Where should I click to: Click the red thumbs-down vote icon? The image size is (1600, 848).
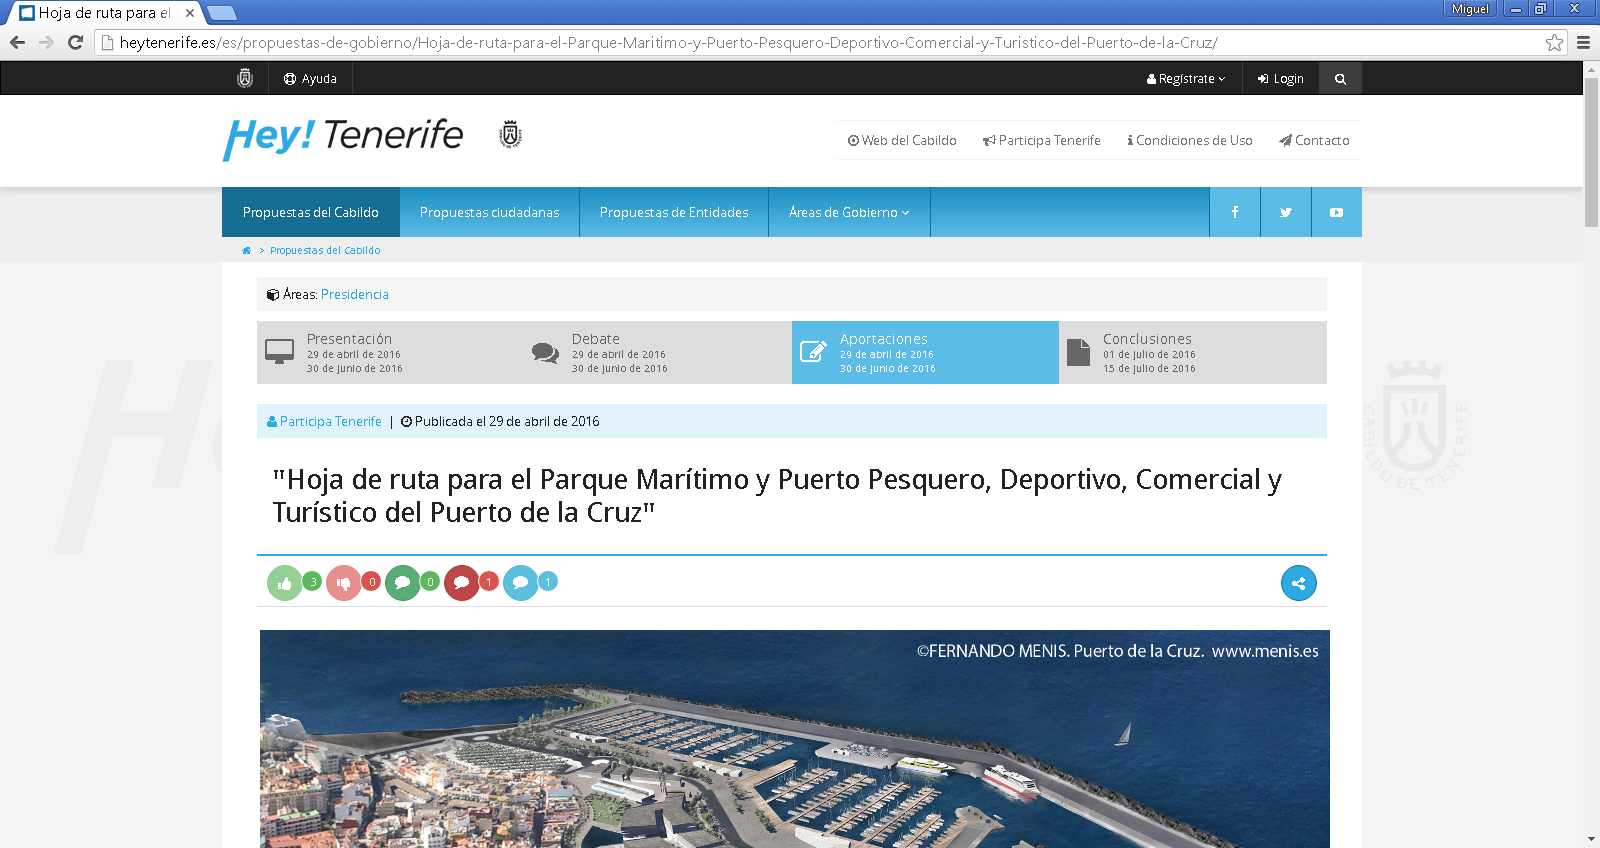coord(343,583)
